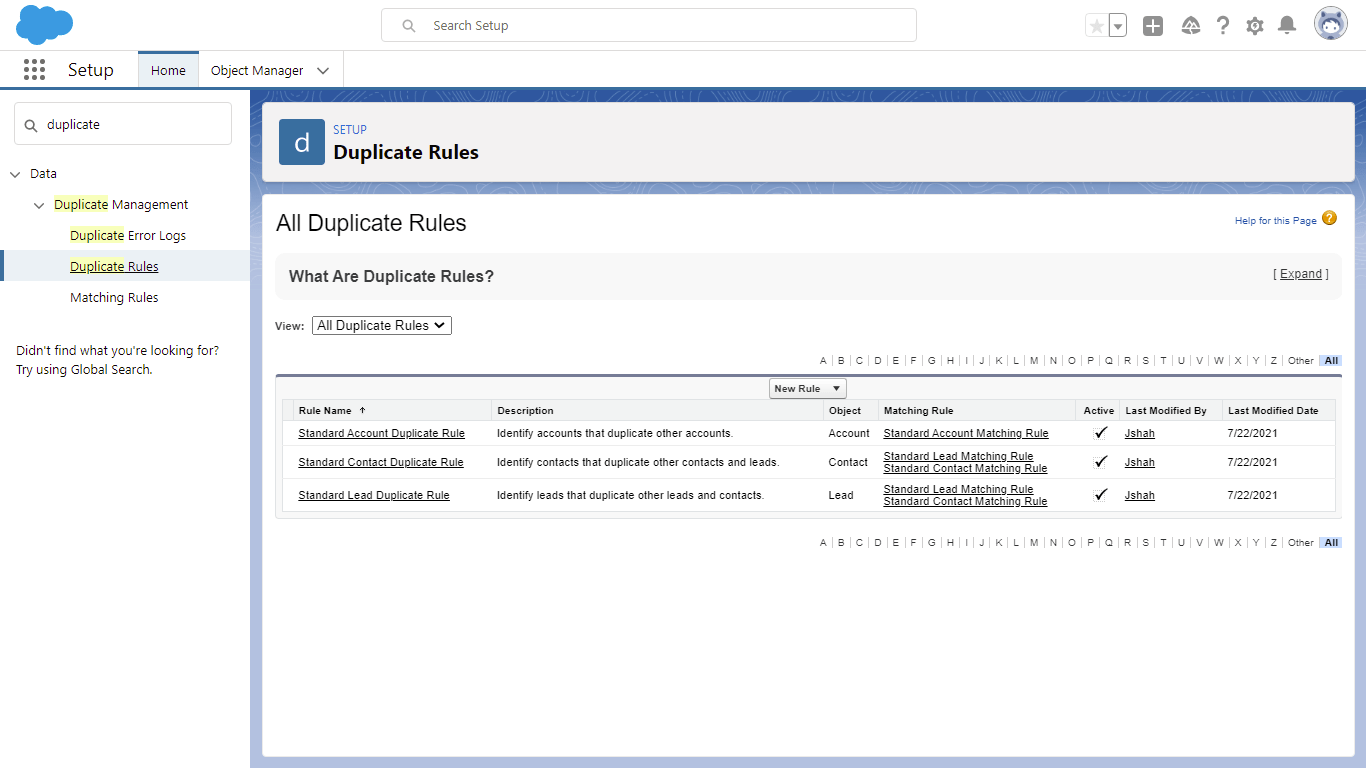The height and width of the screenshot is (768, 1366).
Task: Click the Object column header
Action: coord(845,410)
